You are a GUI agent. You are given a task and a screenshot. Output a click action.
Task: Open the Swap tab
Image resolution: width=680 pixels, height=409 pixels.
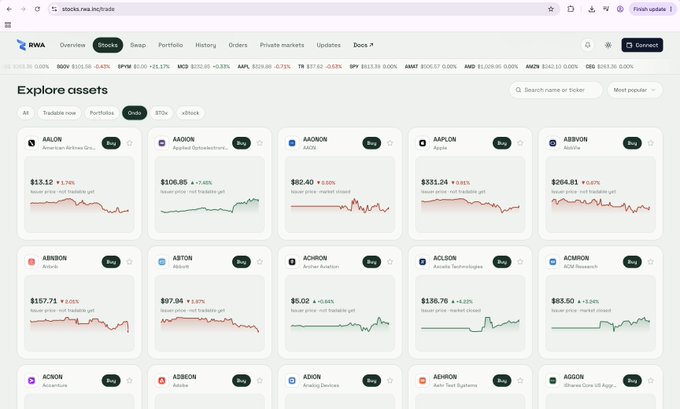point(138,45)
